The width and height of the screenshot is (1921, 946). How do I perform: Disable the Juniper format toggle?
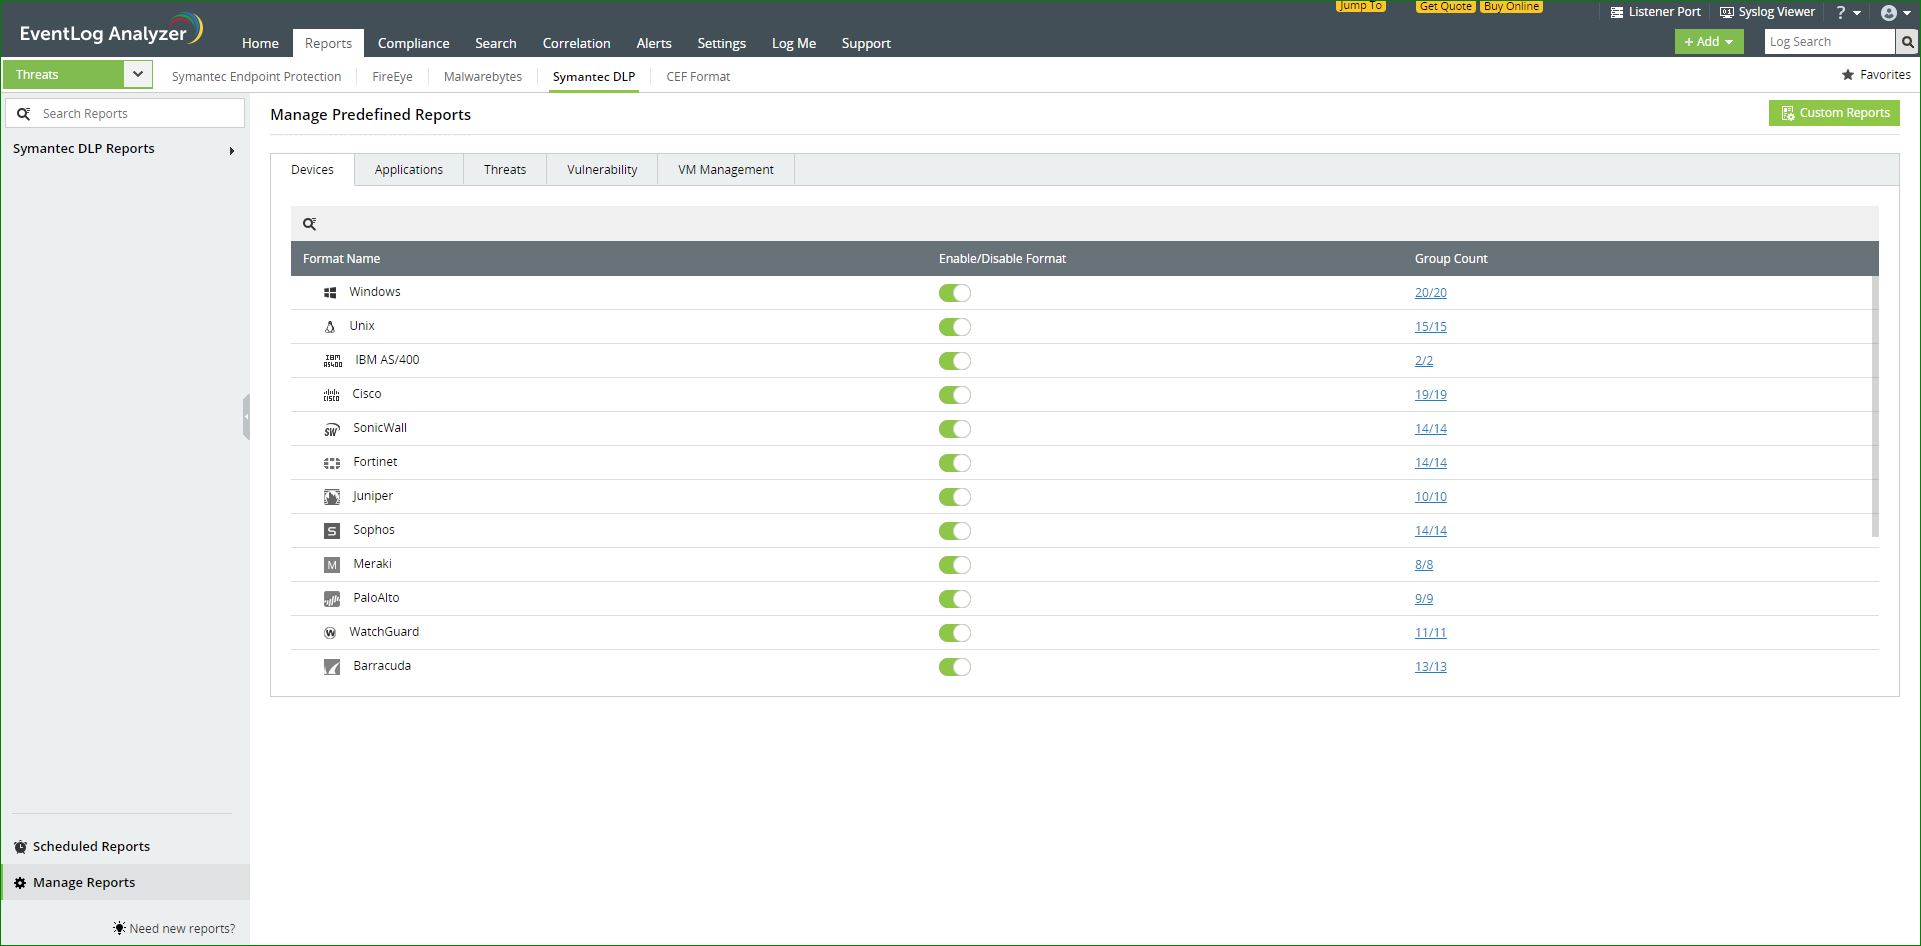955,497
